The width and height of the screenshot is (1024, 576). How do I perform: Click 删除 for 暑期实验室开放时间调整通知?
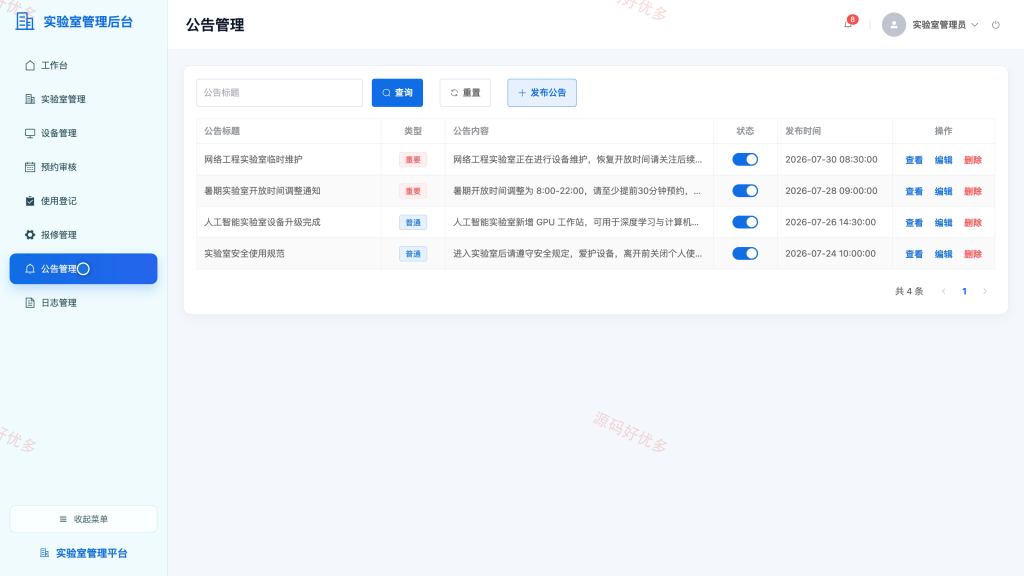pos(973,191)
